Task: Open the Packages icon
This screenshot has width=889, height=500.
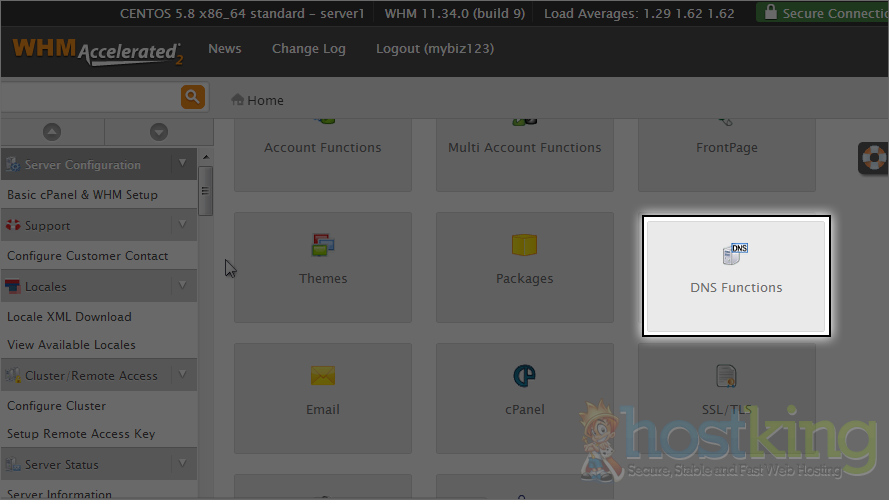Action: [x=524, y=246]
